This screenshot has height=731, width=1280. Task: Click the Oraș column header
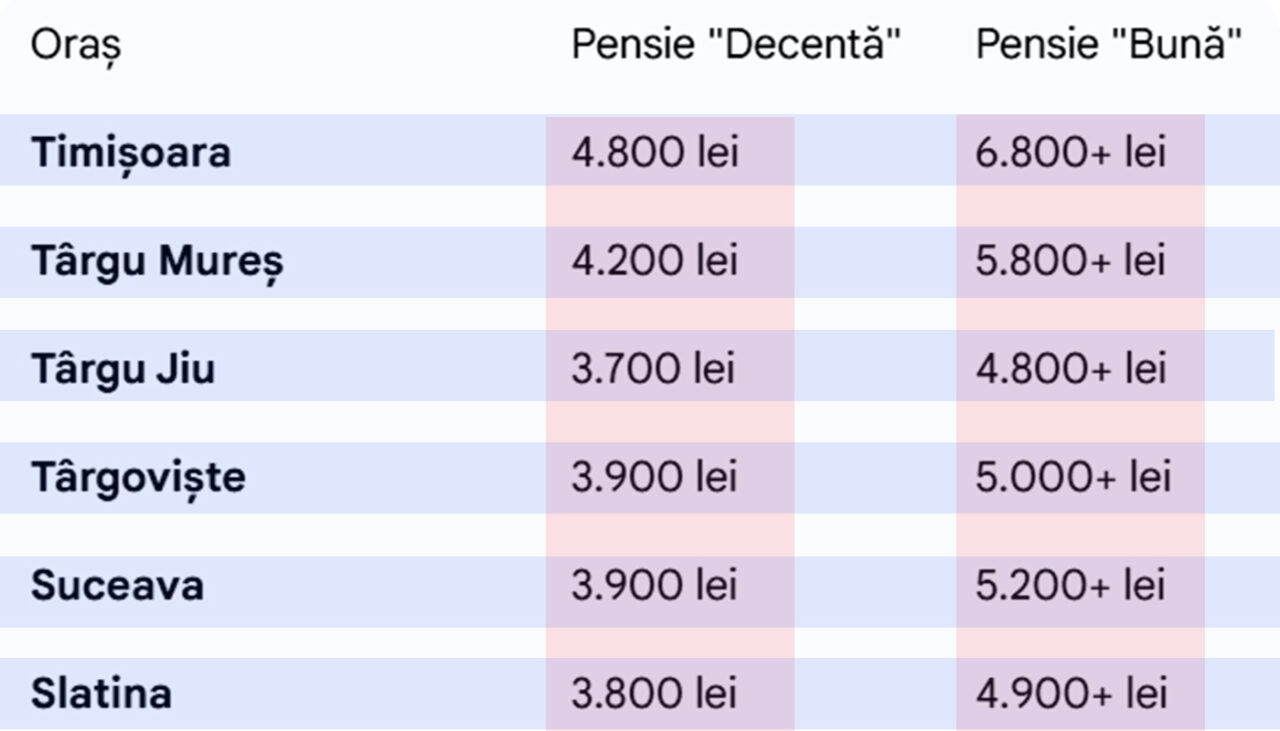[x=76, y=45]
